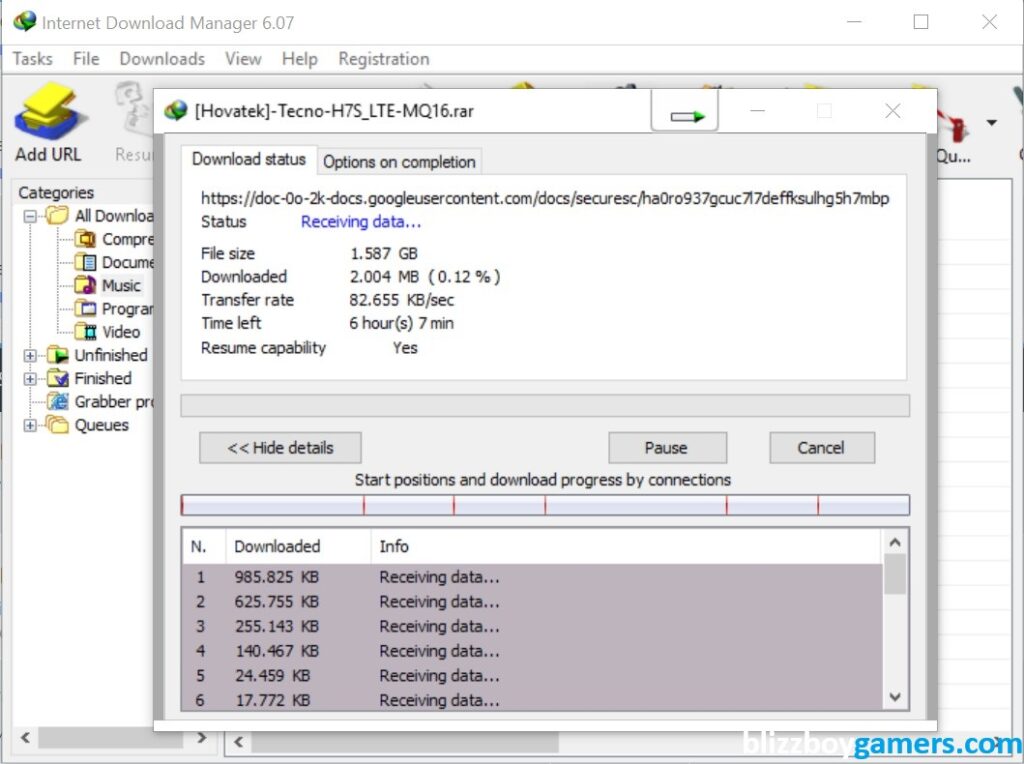Screen dimensions: 1024x764
Task: Select connection row 1 with 985.825 KB
Action: 532,577
